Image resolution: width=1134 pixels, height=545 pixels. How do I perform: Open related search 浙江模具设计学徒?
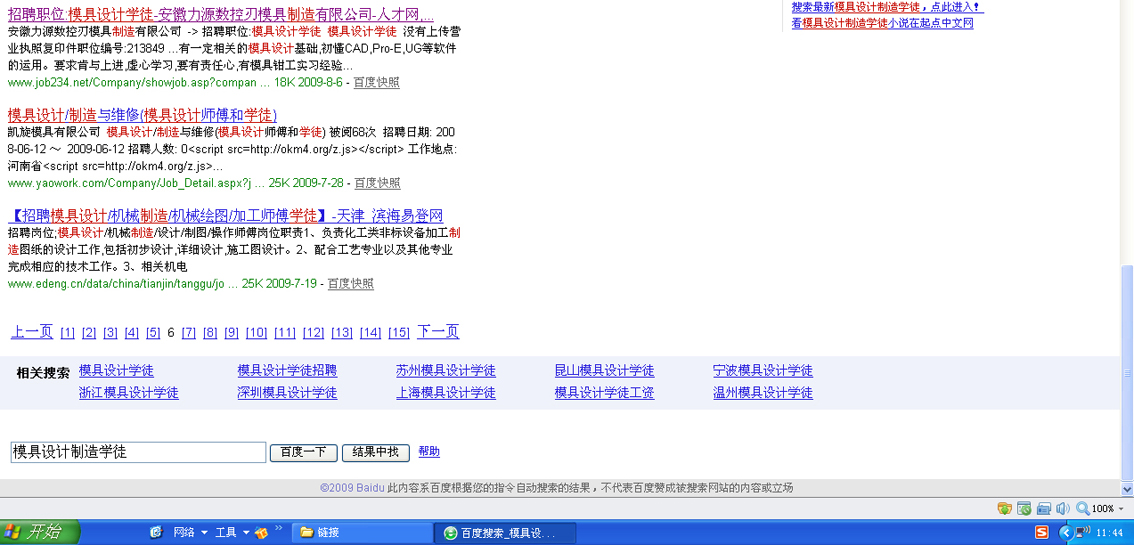[x=129, y=393]
